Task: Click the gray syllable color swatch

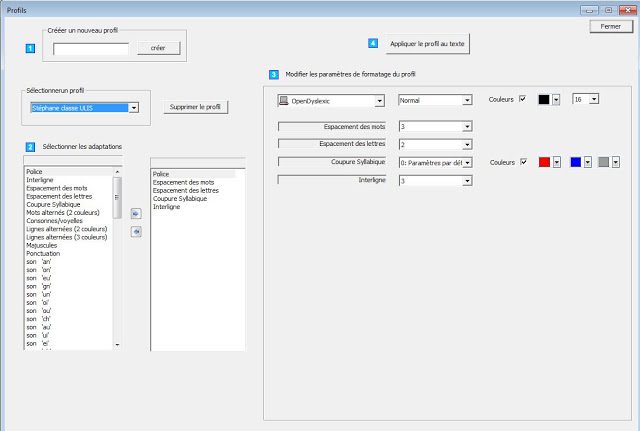Action: coord(604,162)
